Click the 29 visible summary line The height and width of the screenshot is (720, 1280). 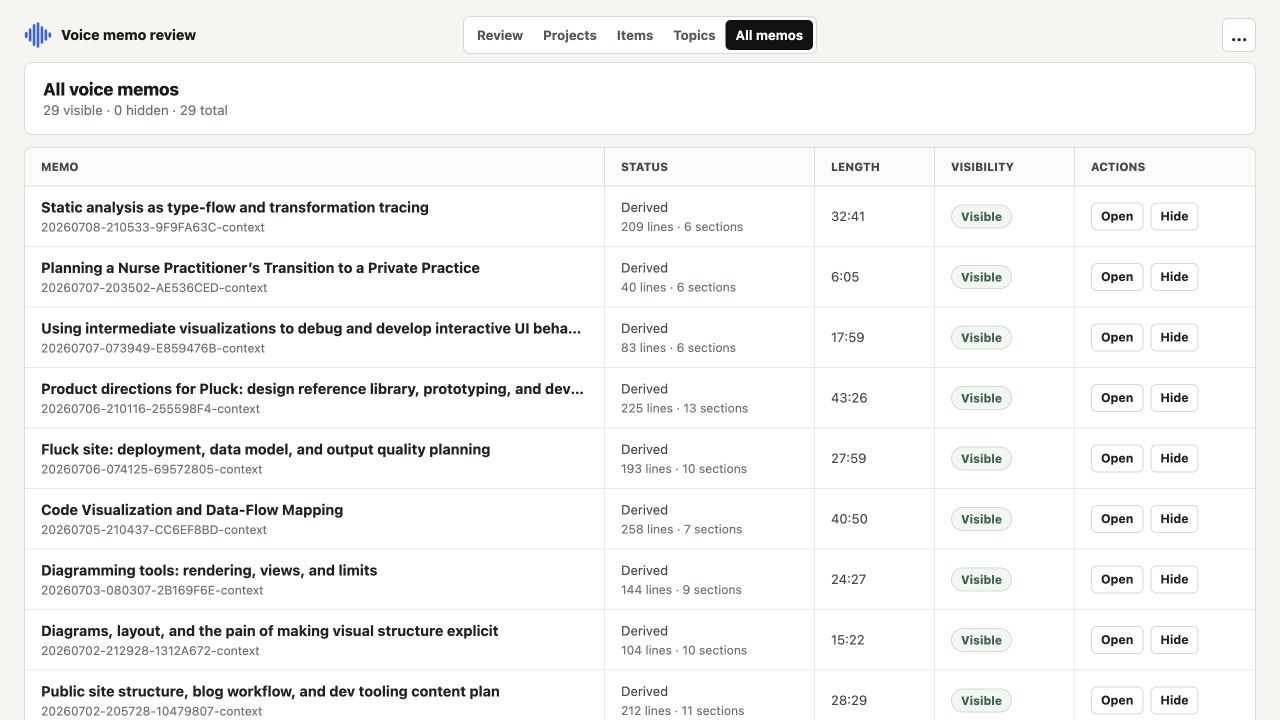pos(135,110)
